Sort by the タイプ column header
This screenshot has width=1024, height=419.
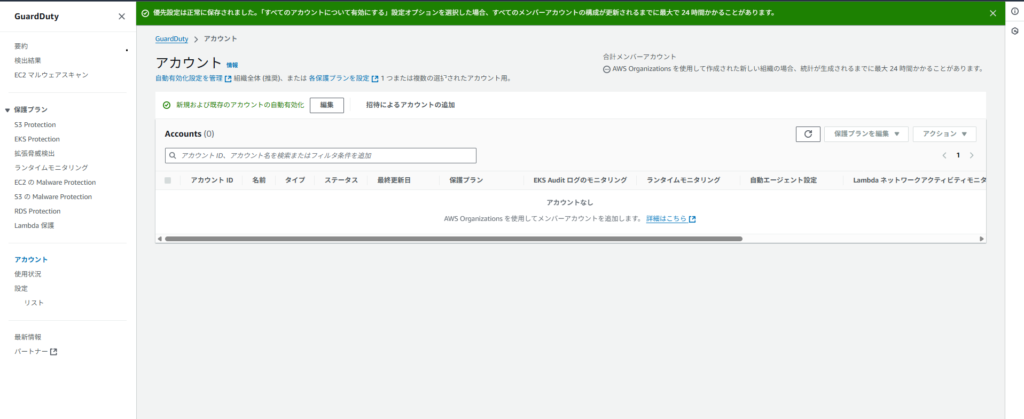[295, 180]
